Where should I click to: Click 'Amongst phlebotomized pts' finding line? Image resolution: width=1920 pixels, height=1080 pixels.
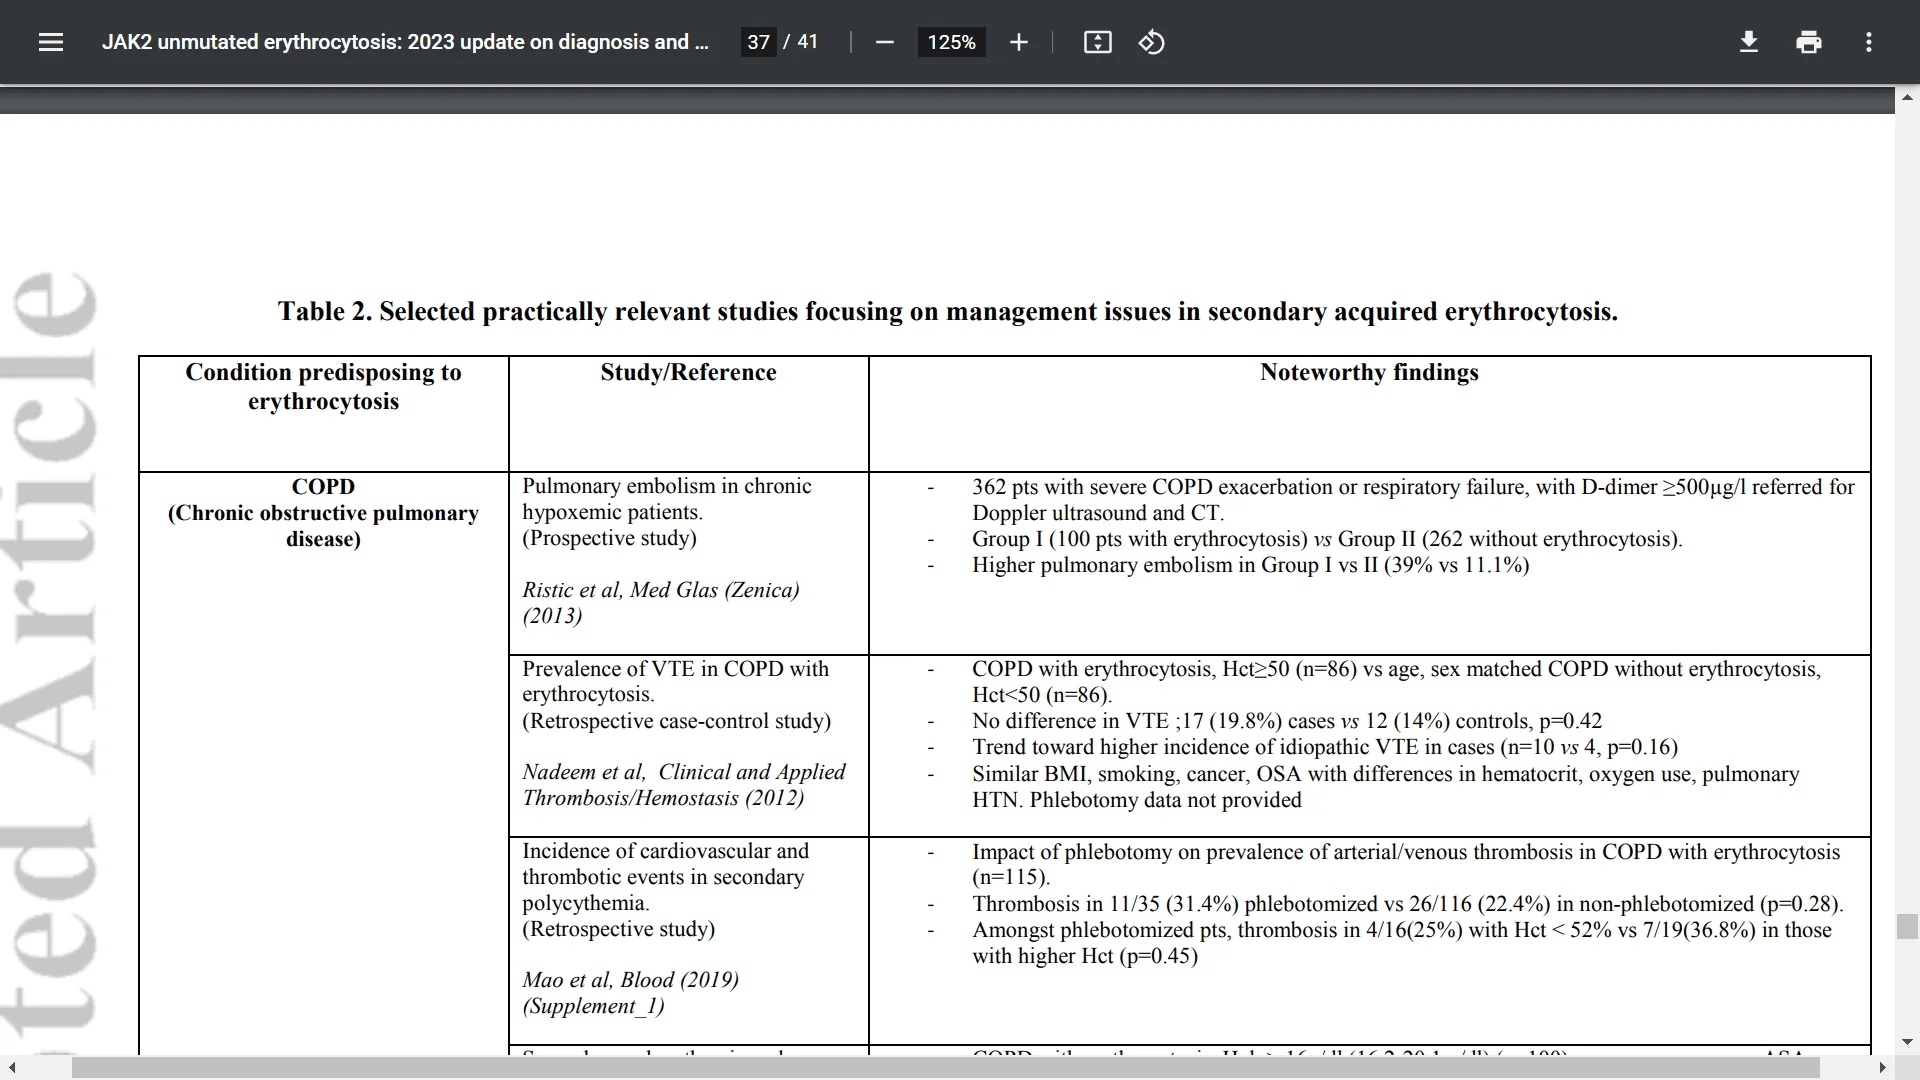click(x=1401, y=943)
